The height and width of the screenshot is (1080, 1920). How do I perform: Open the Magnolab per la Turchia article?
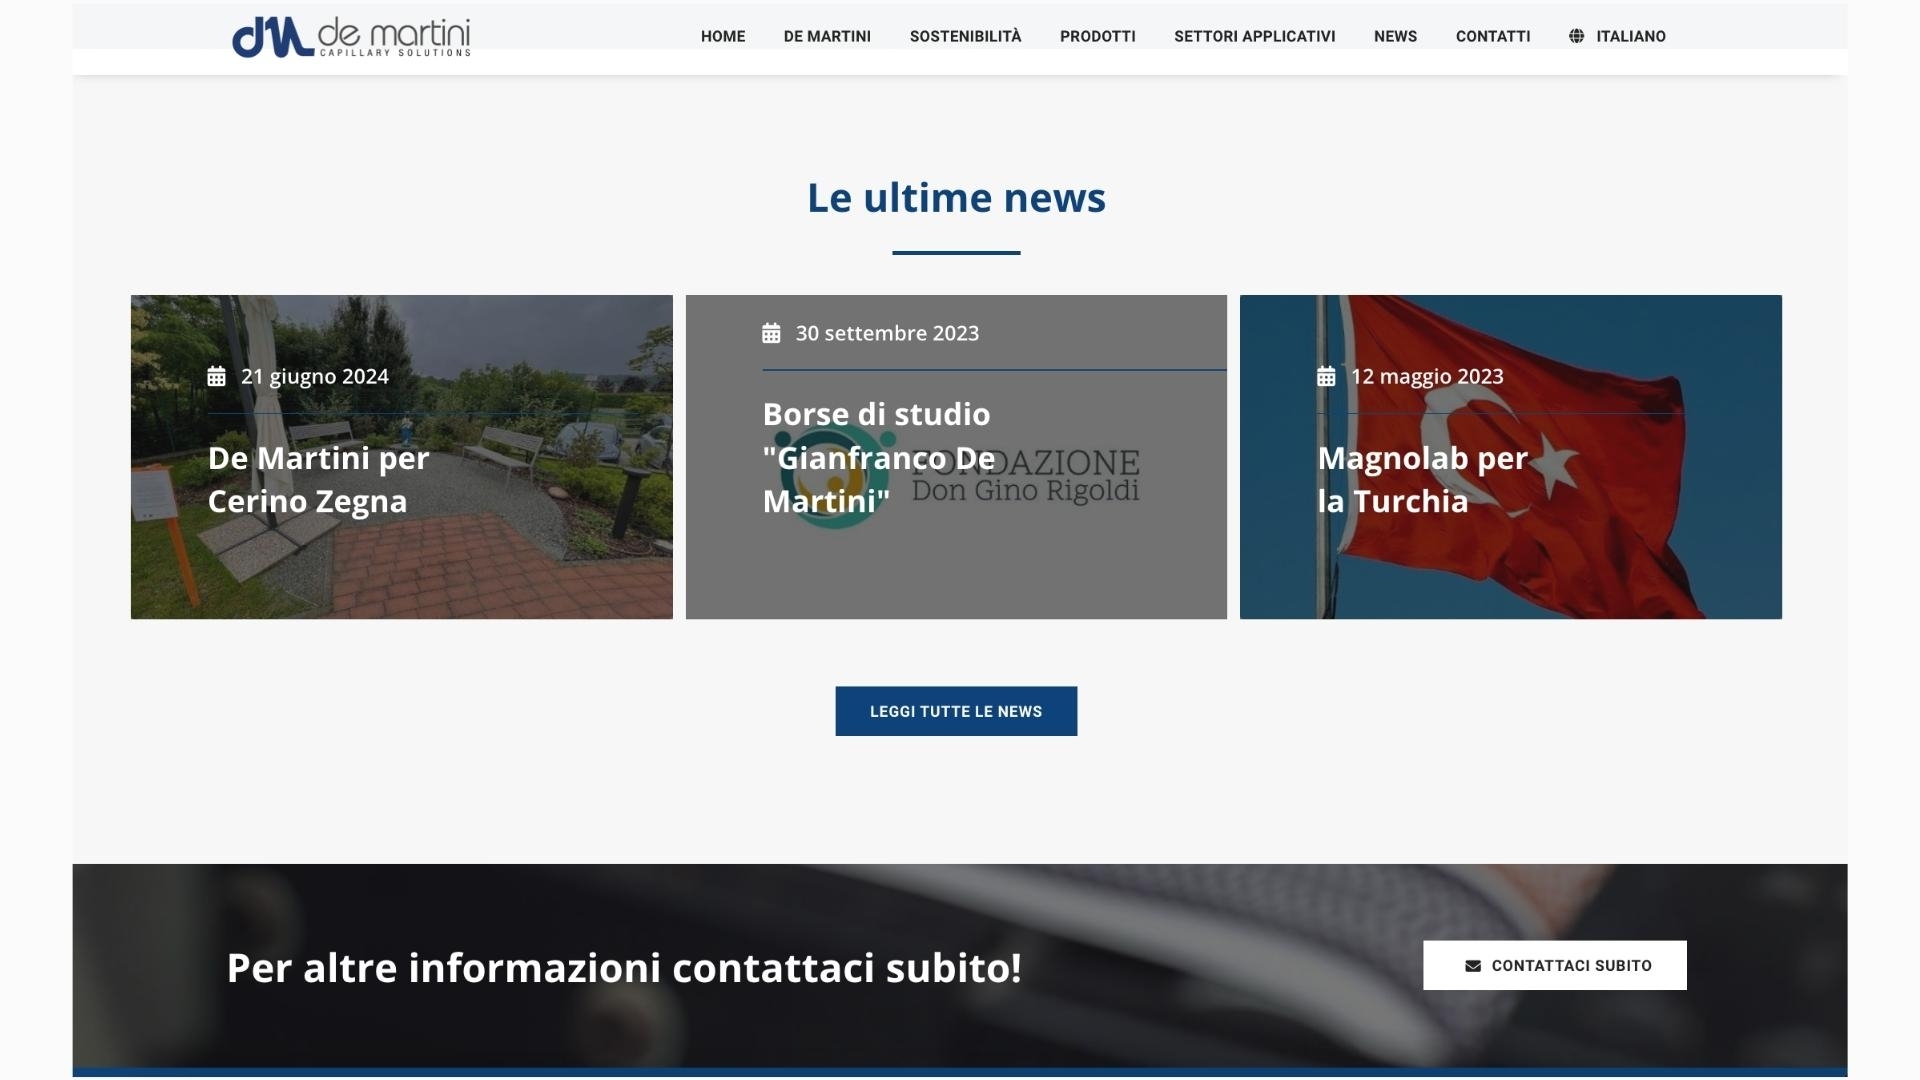click(1422, 480)
